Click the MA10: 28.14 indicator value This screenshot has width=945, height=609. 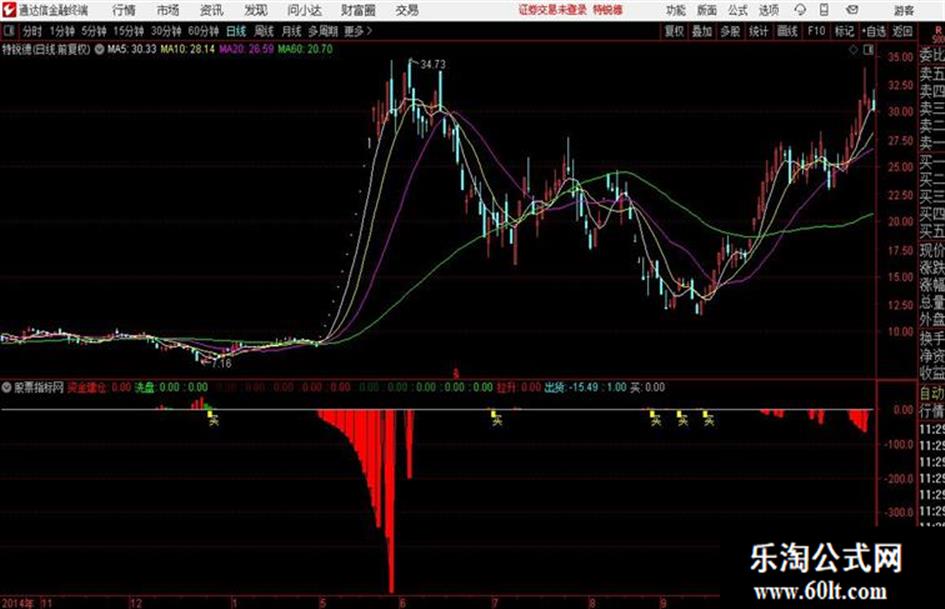pos(187,49)
